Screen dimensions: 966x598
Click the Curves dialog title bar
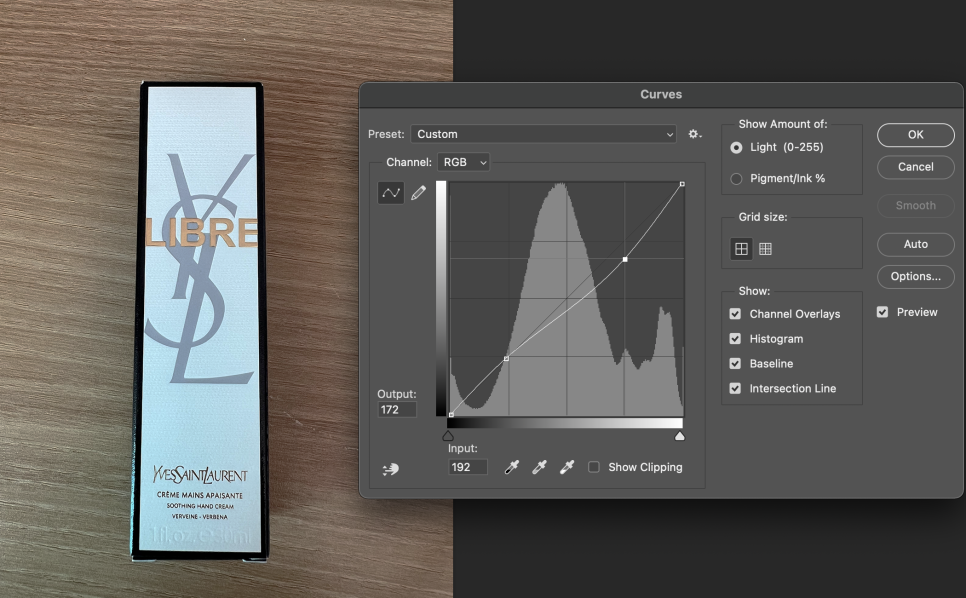tap(661, 95)
